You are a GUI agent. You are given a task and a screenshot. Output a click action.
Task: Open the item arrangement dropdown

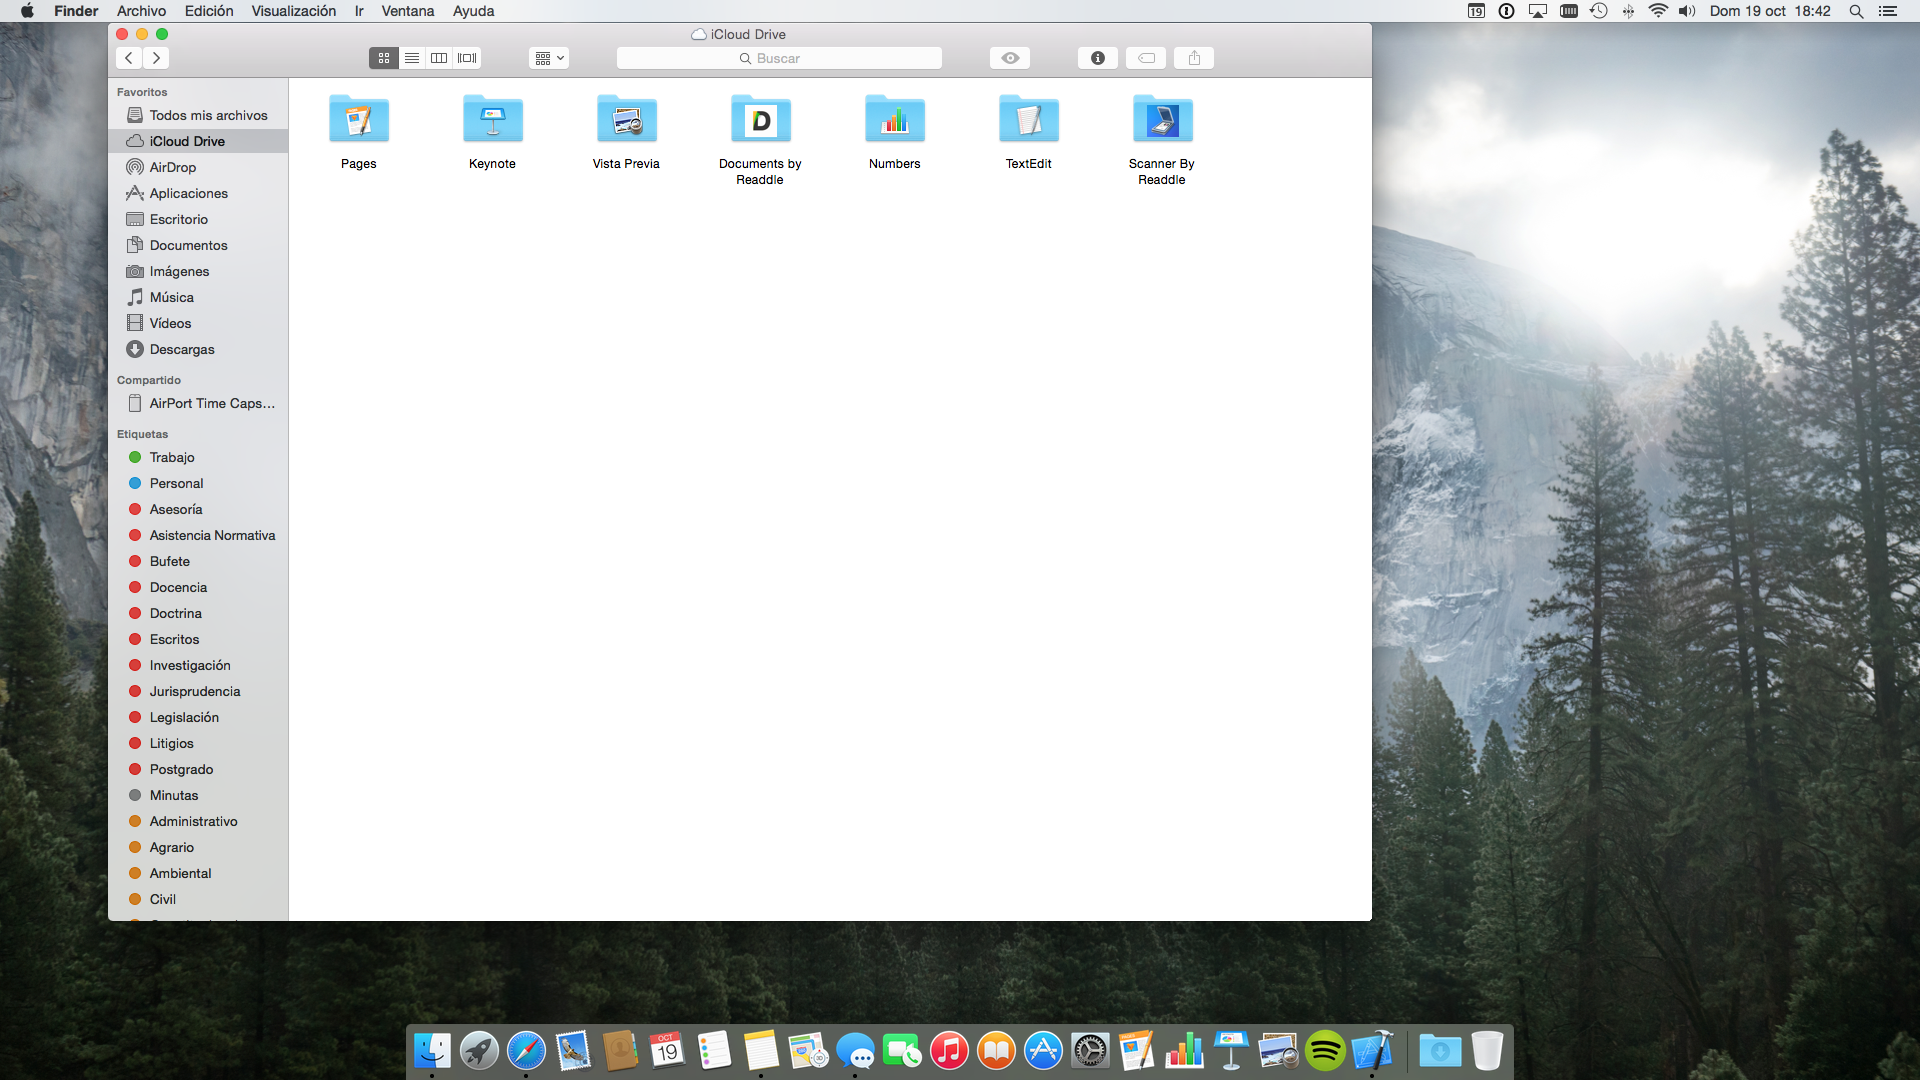[549, 58]
